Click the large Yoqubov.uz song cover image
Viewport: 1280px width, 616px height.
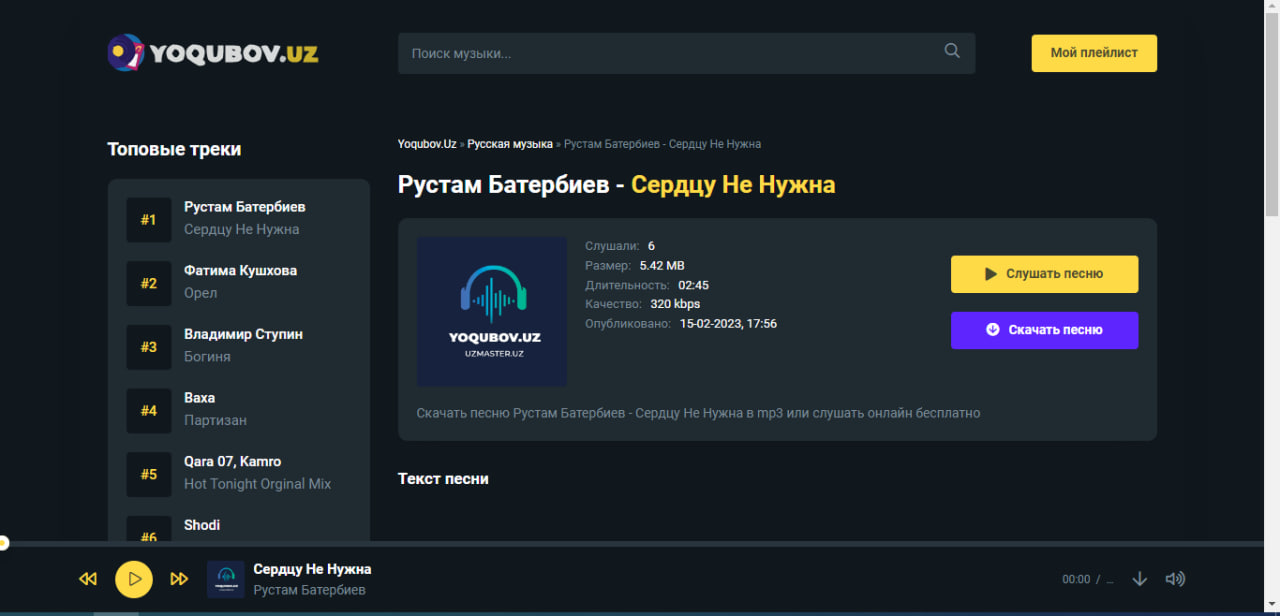point(492,312)
